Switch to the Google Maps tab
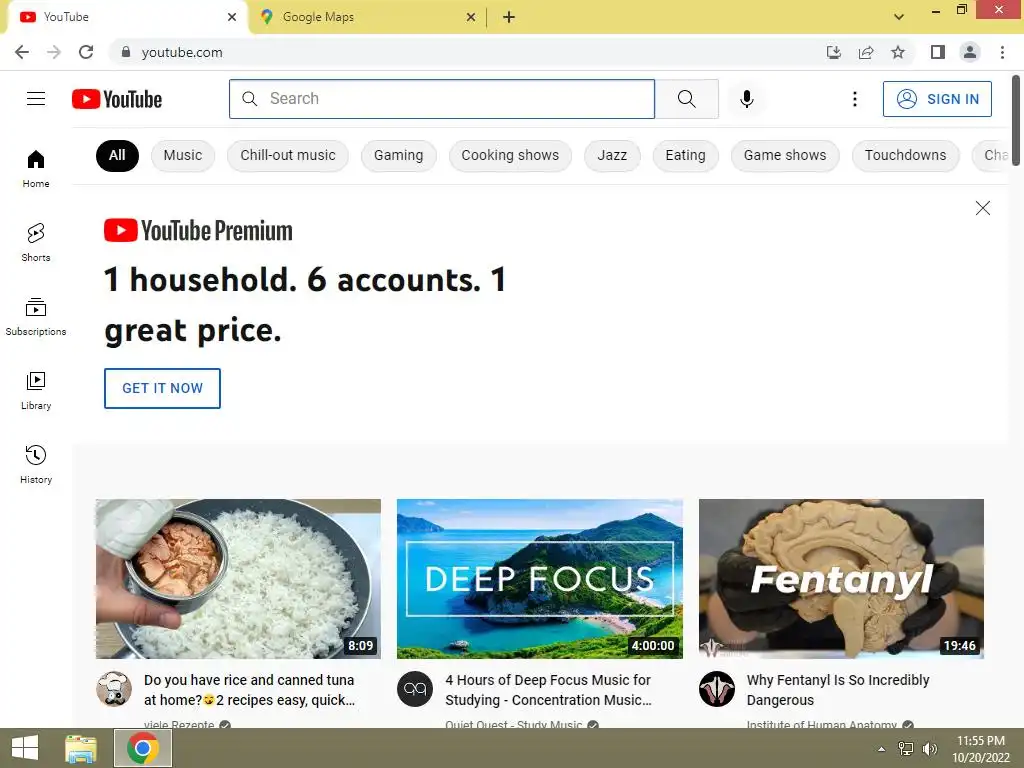1024x768 pixels. pyautogui.click(x=368, y=18)
